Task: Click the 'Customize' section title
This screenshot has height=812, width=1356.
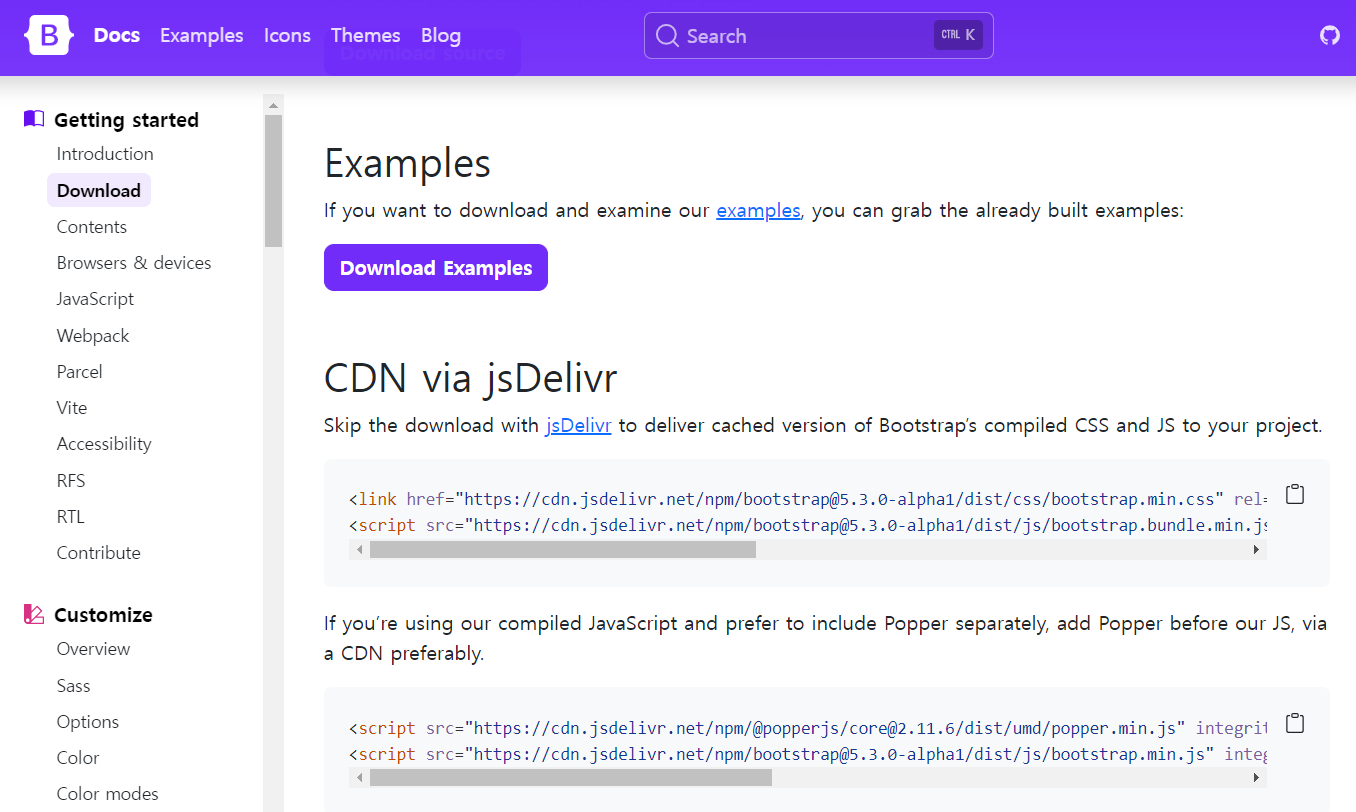Action: click(x=103, y=615)
